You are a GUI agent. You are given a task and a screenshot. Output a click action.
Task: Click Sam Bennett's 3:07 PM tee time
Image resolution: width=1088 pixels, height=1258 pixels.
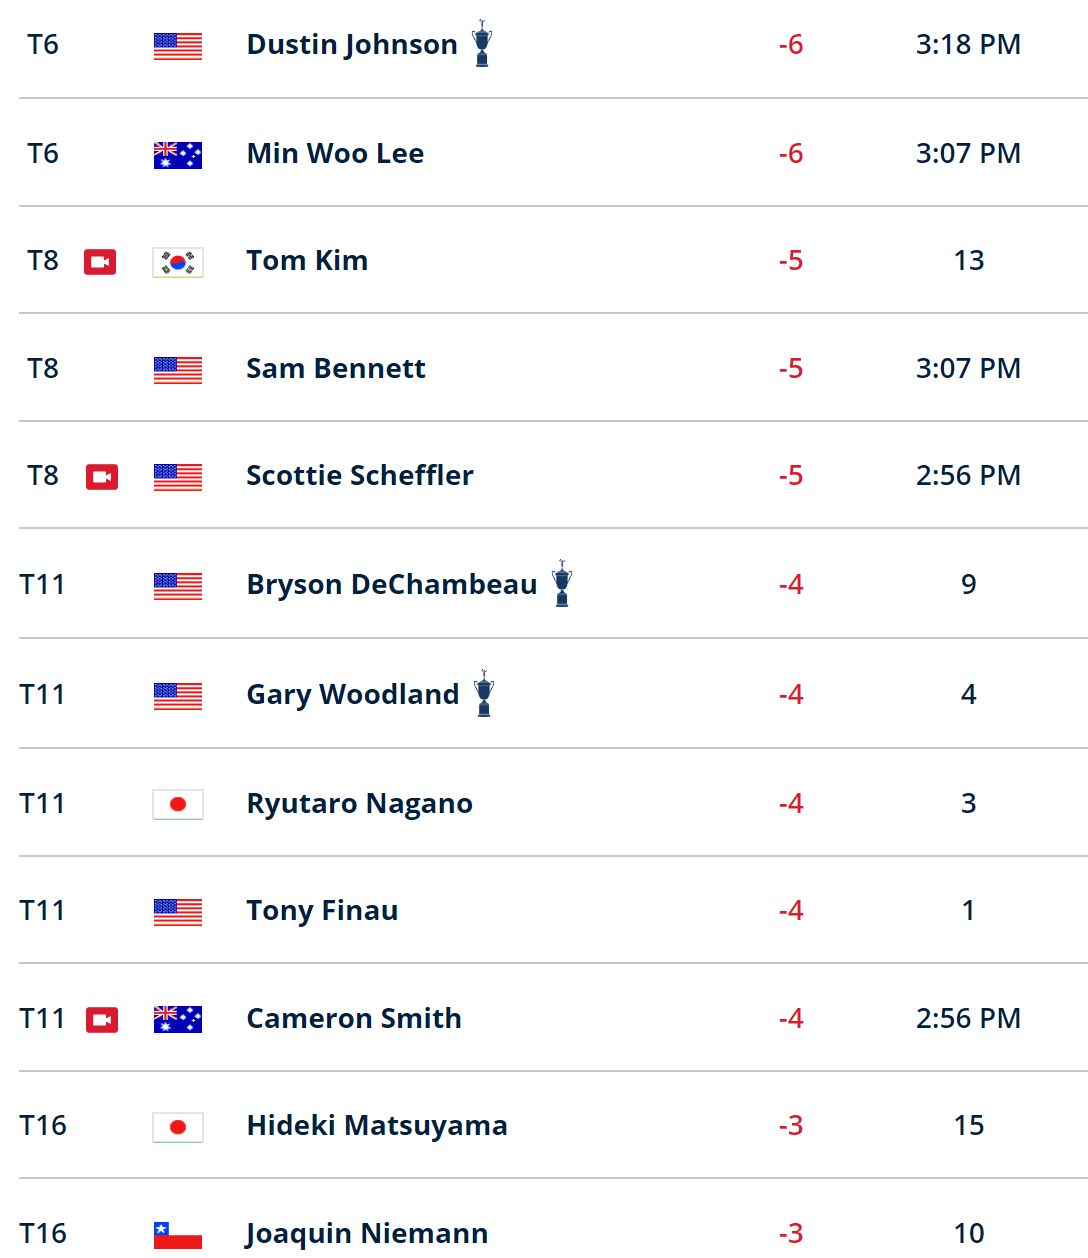tap(968, 368)
